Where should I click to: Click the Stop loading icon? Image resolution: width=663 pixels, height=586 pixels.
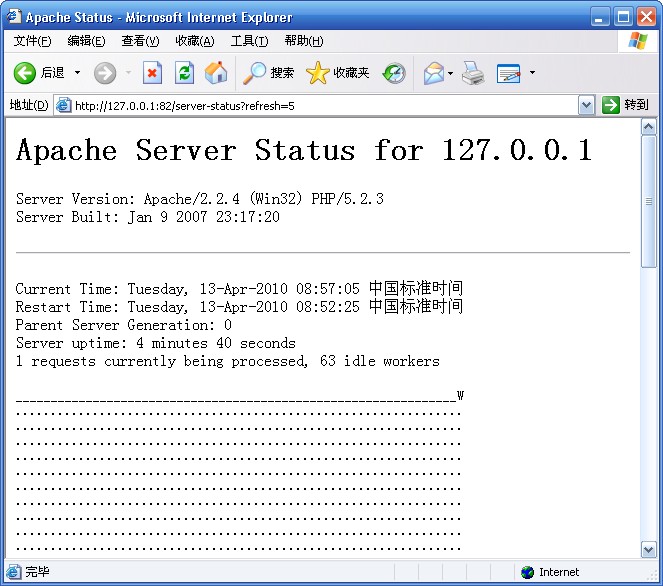coord(152,73)
